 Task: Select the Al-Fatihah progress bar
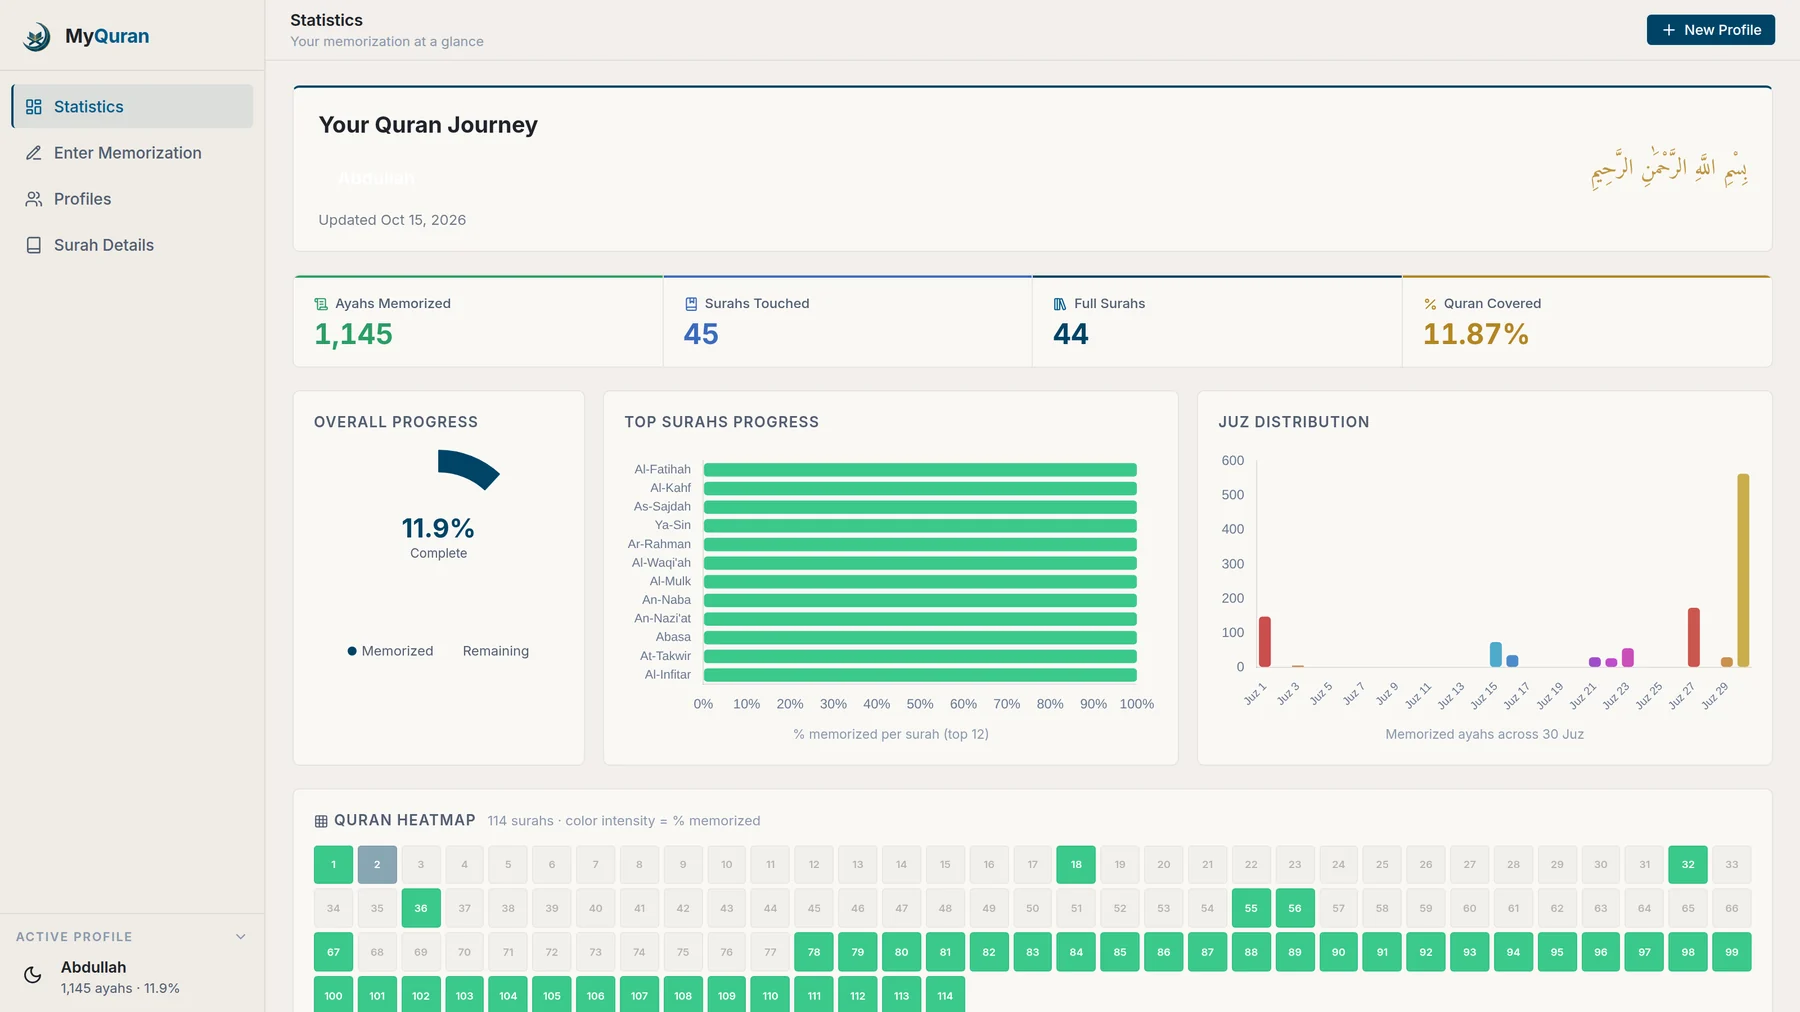920,470
